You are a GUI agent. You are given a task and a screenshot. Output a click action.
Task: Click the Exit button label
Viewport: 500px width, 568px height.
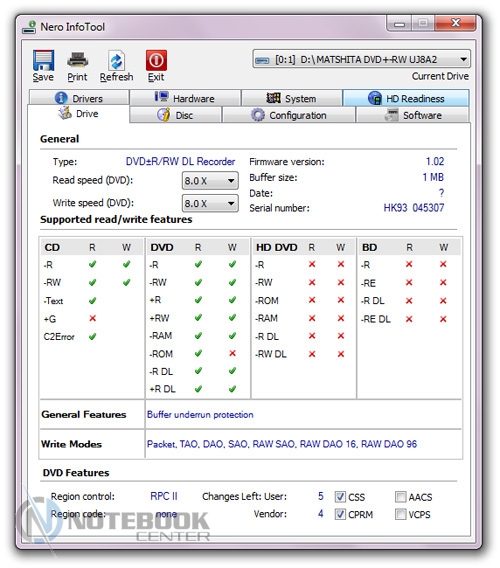pyautogui.click(x=156, y=77)
